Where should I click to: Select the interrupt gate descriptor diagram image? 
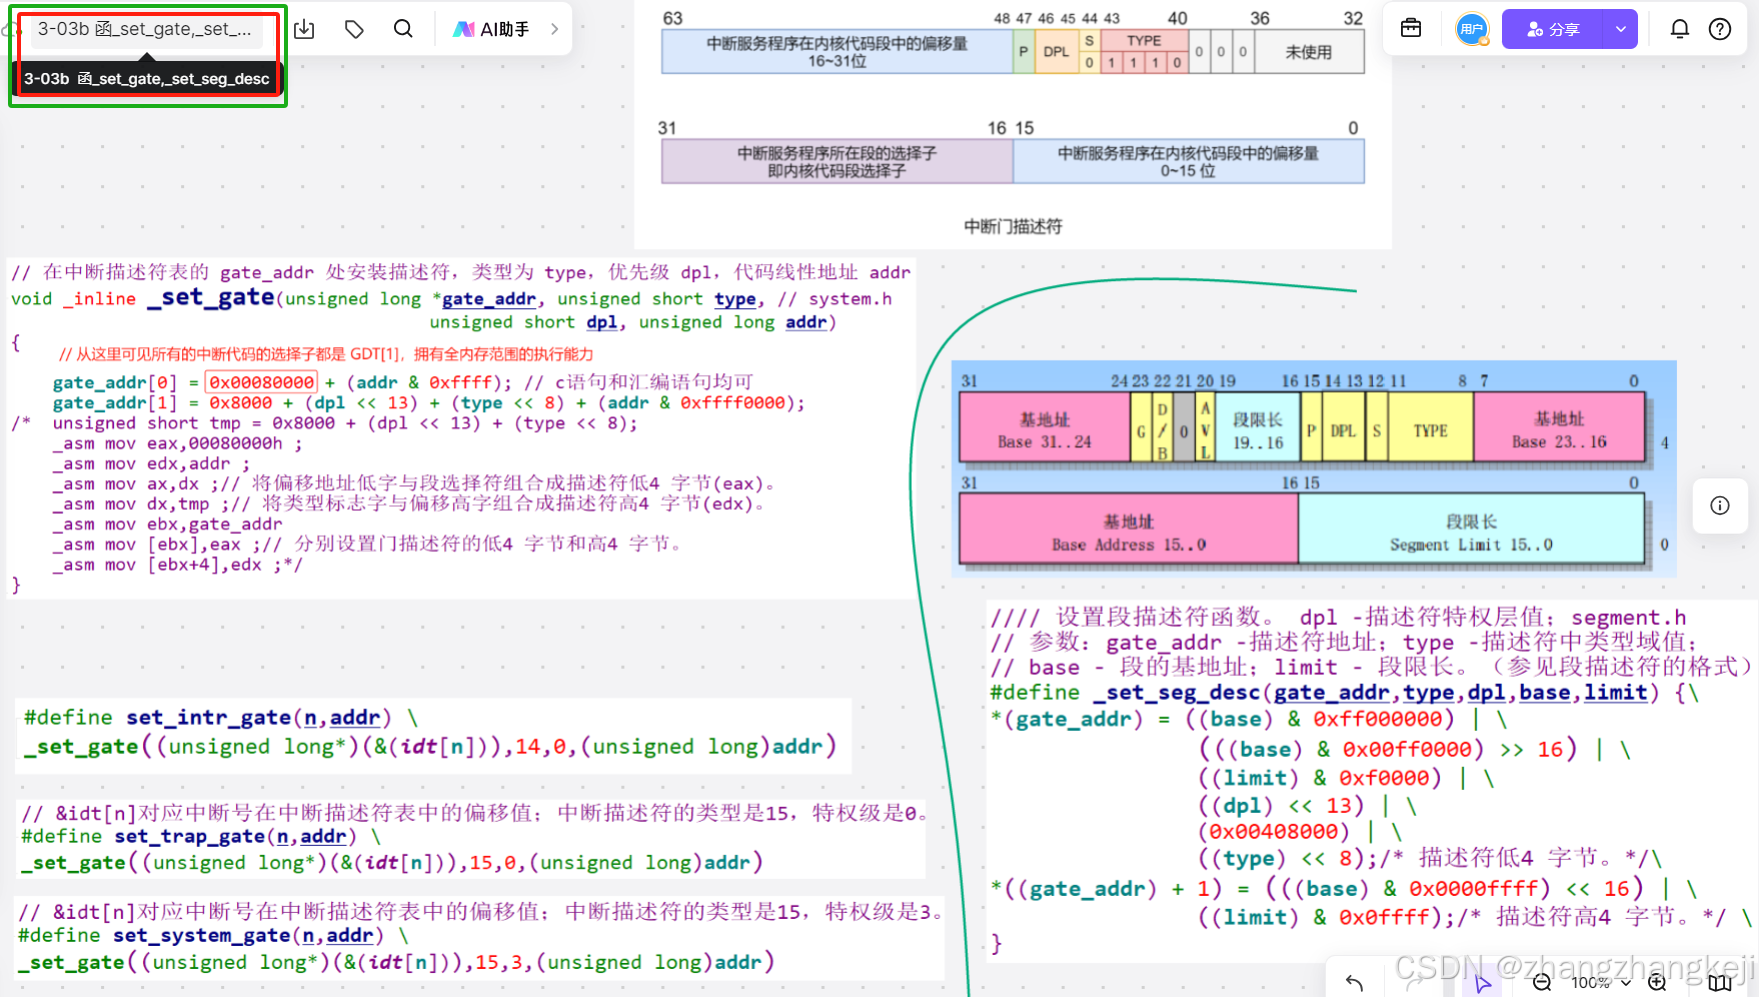[1012, 124]
